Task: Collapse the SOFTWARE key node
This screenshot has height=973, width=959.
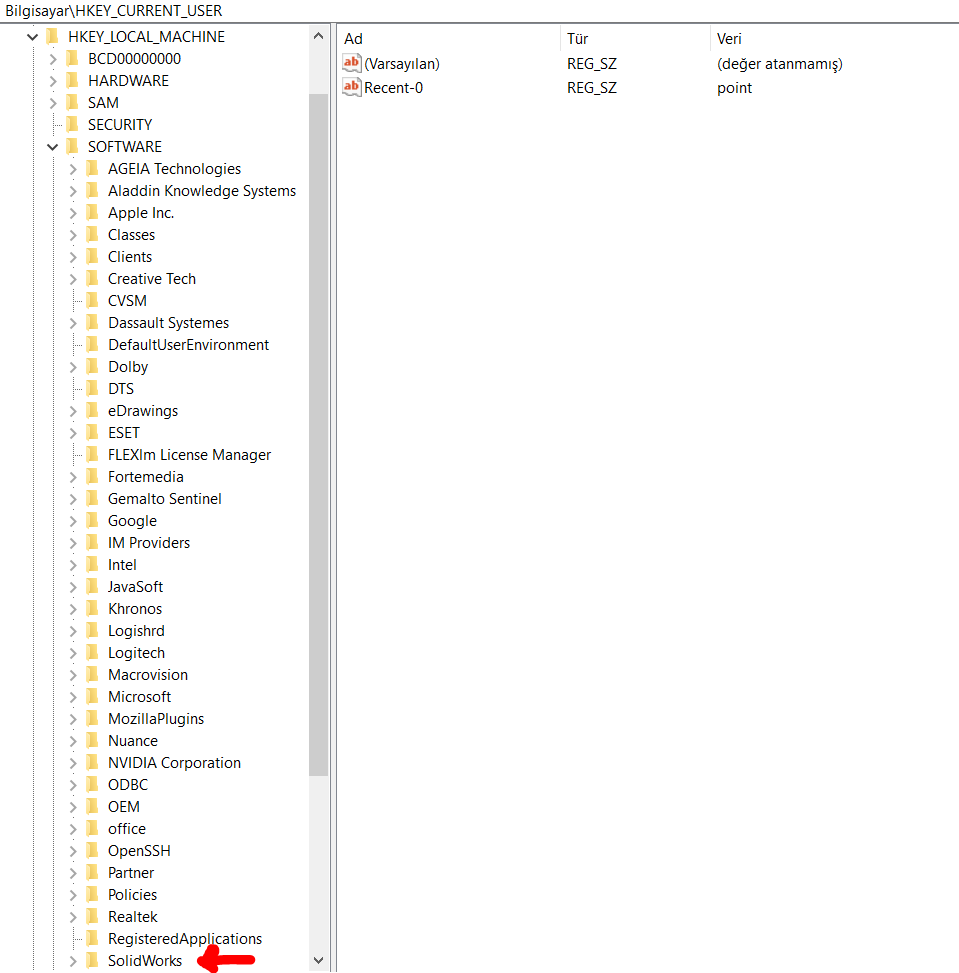Action: (53, 147)
